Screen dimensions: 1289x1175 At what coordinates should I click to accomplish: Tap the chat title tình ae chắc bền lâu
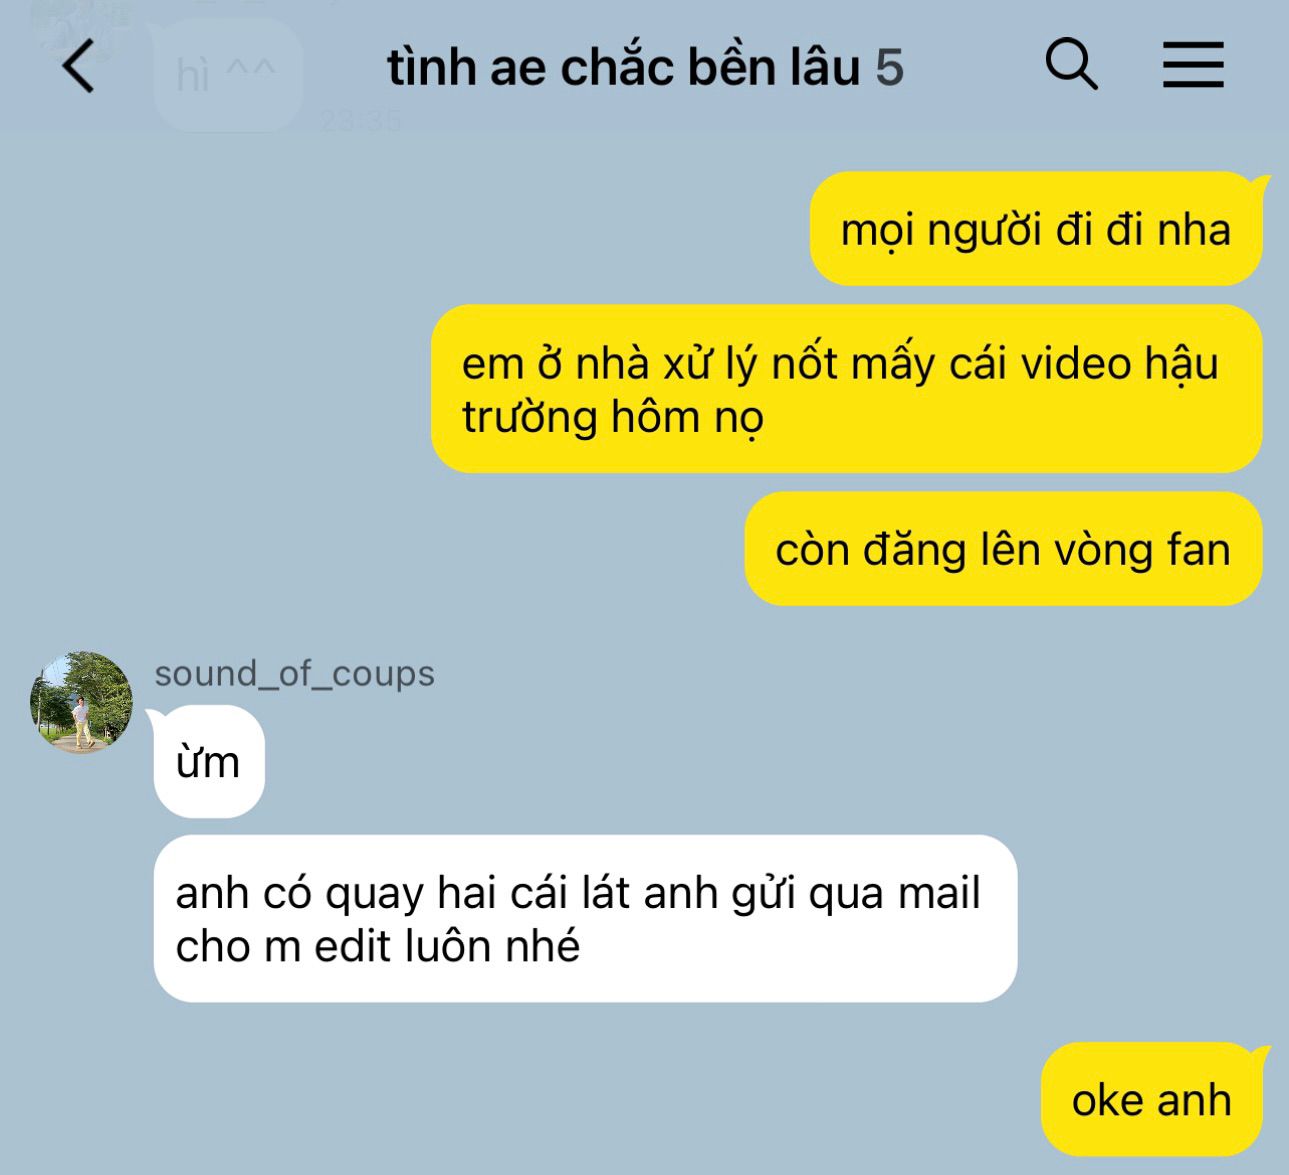[624, 67]
